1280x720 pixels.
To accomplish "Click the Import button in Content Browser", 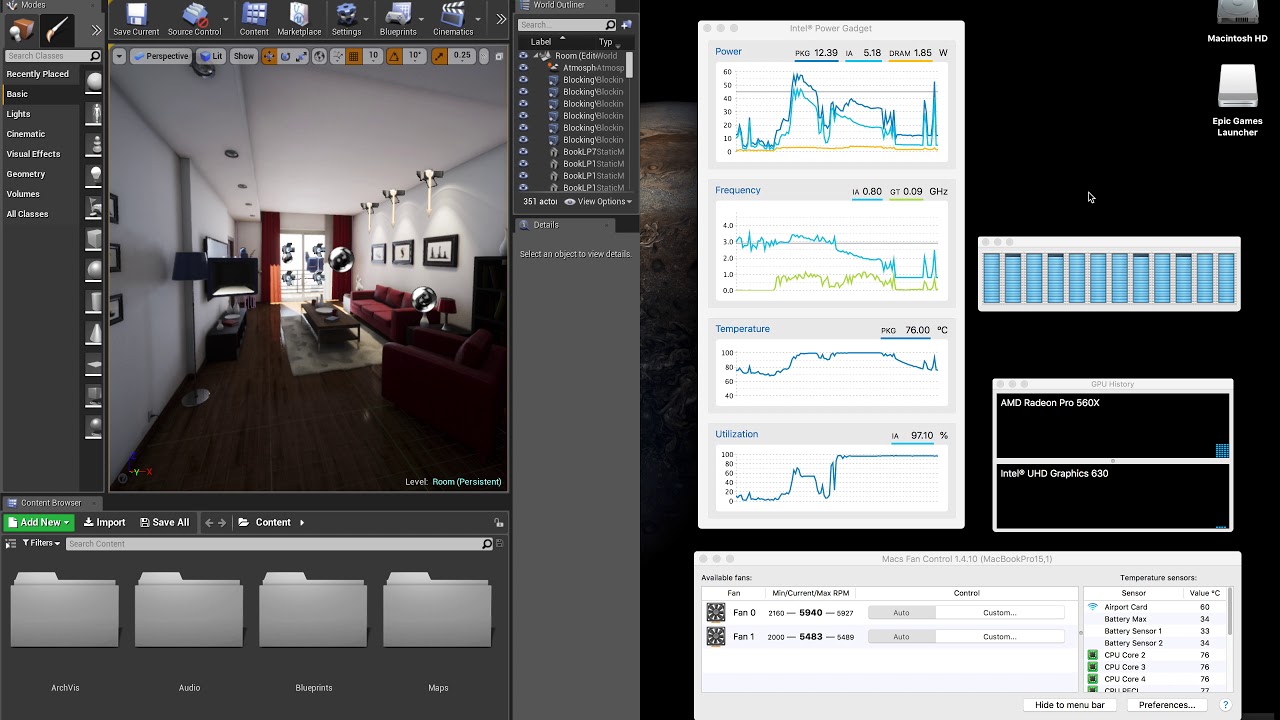I will [x=104, y=522].
